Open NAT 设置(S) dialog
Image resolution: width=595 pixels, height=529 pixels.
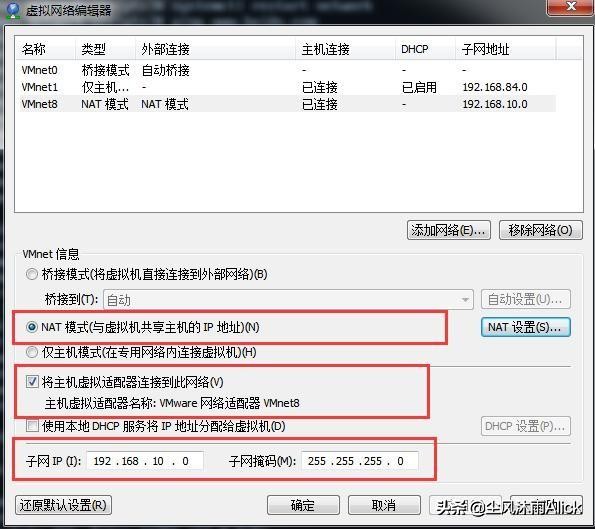click(526, 327)
